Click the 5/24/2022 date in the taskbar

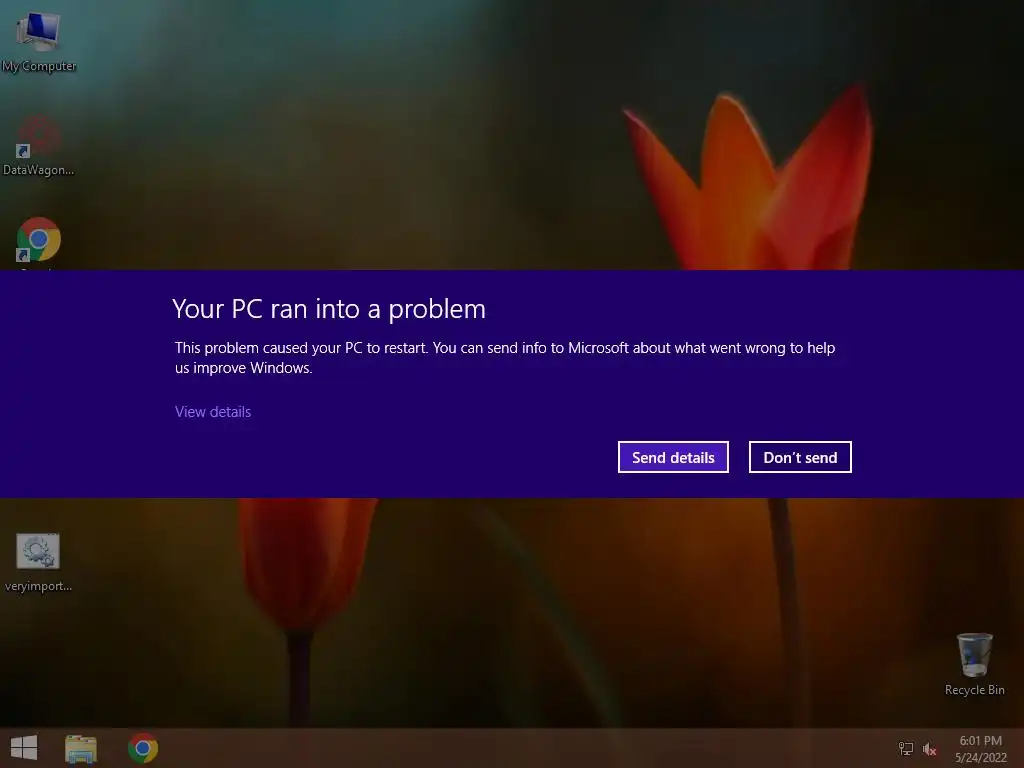(980, 758)
